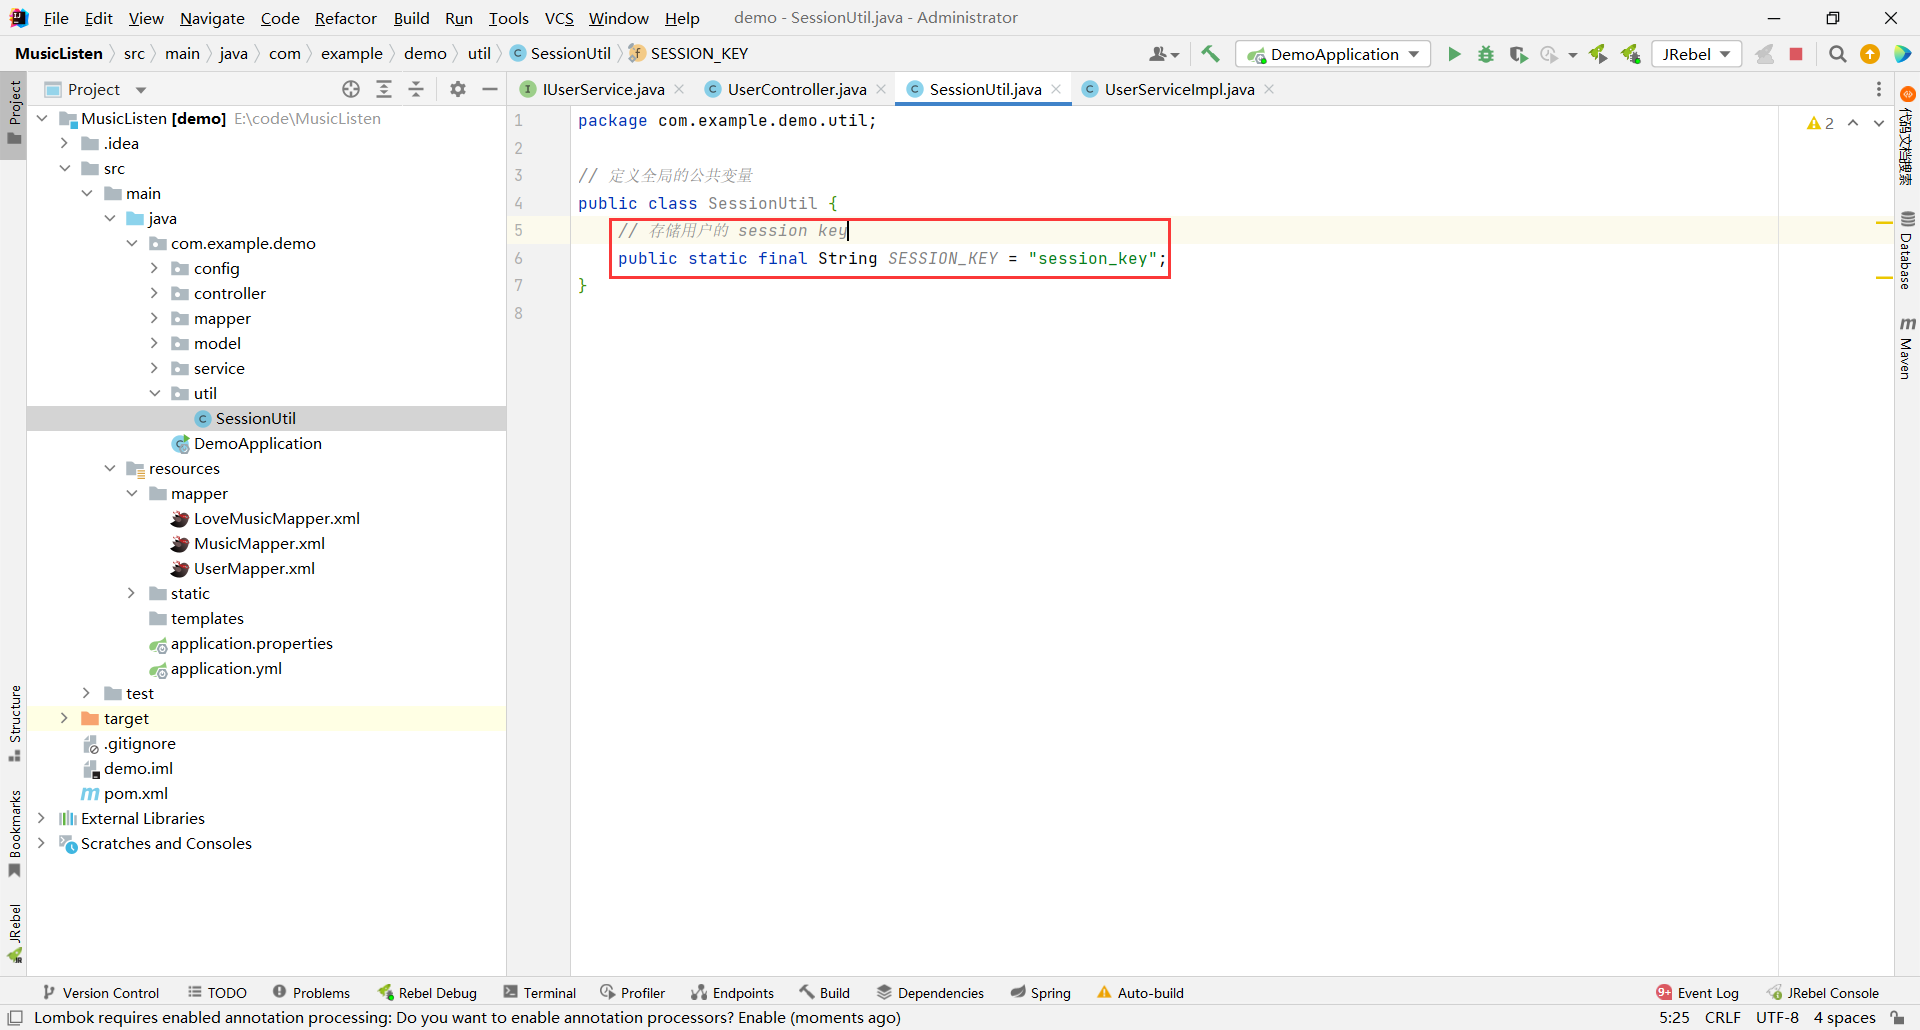
Task: Collapse the src folder
Action: point(64,168)
